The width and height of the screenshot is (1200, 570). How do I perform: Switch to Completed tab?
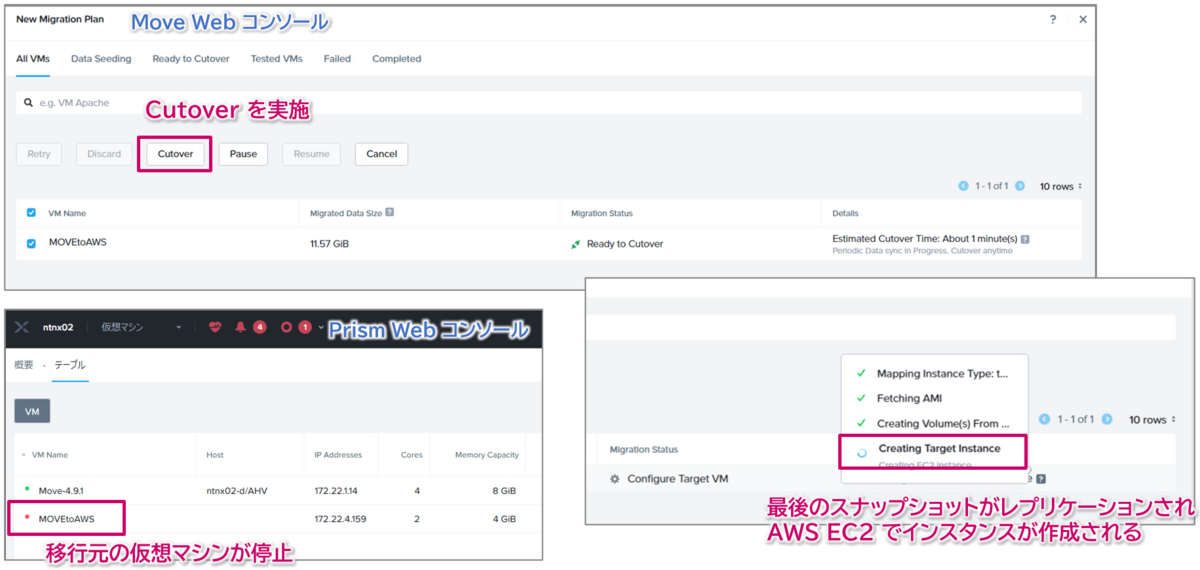397,59
